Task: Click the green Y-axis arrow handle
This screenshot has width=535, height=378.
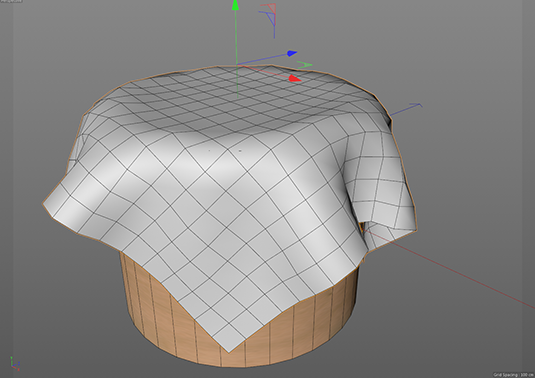Action: coord(235,5)
